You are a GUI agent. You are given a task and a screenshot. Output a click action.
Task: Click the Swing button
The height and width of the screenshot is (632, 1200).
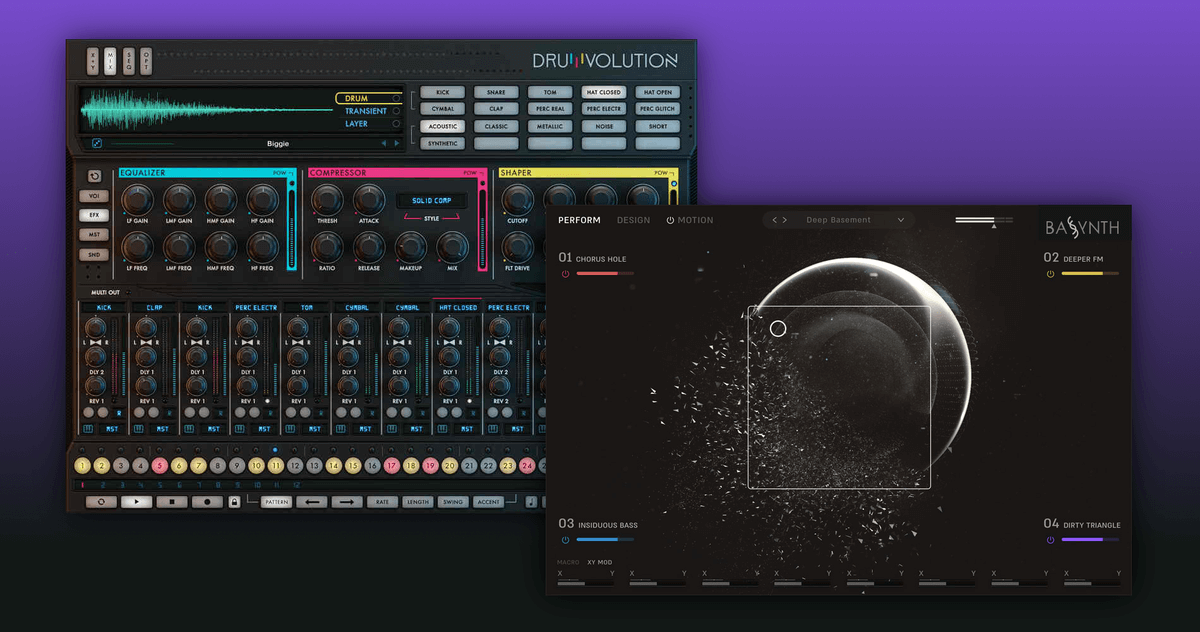pos(453,502)
